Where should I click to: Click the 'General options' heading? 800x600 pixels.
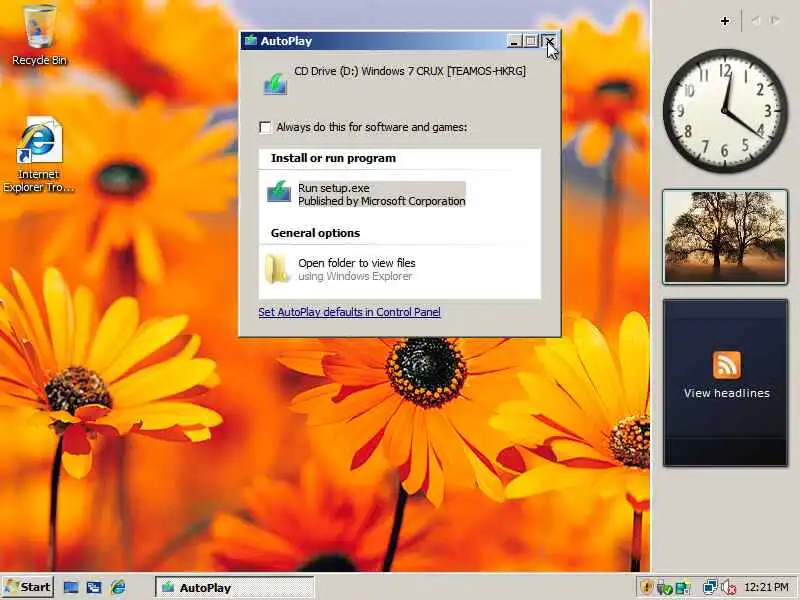click(x=315, y=233)
